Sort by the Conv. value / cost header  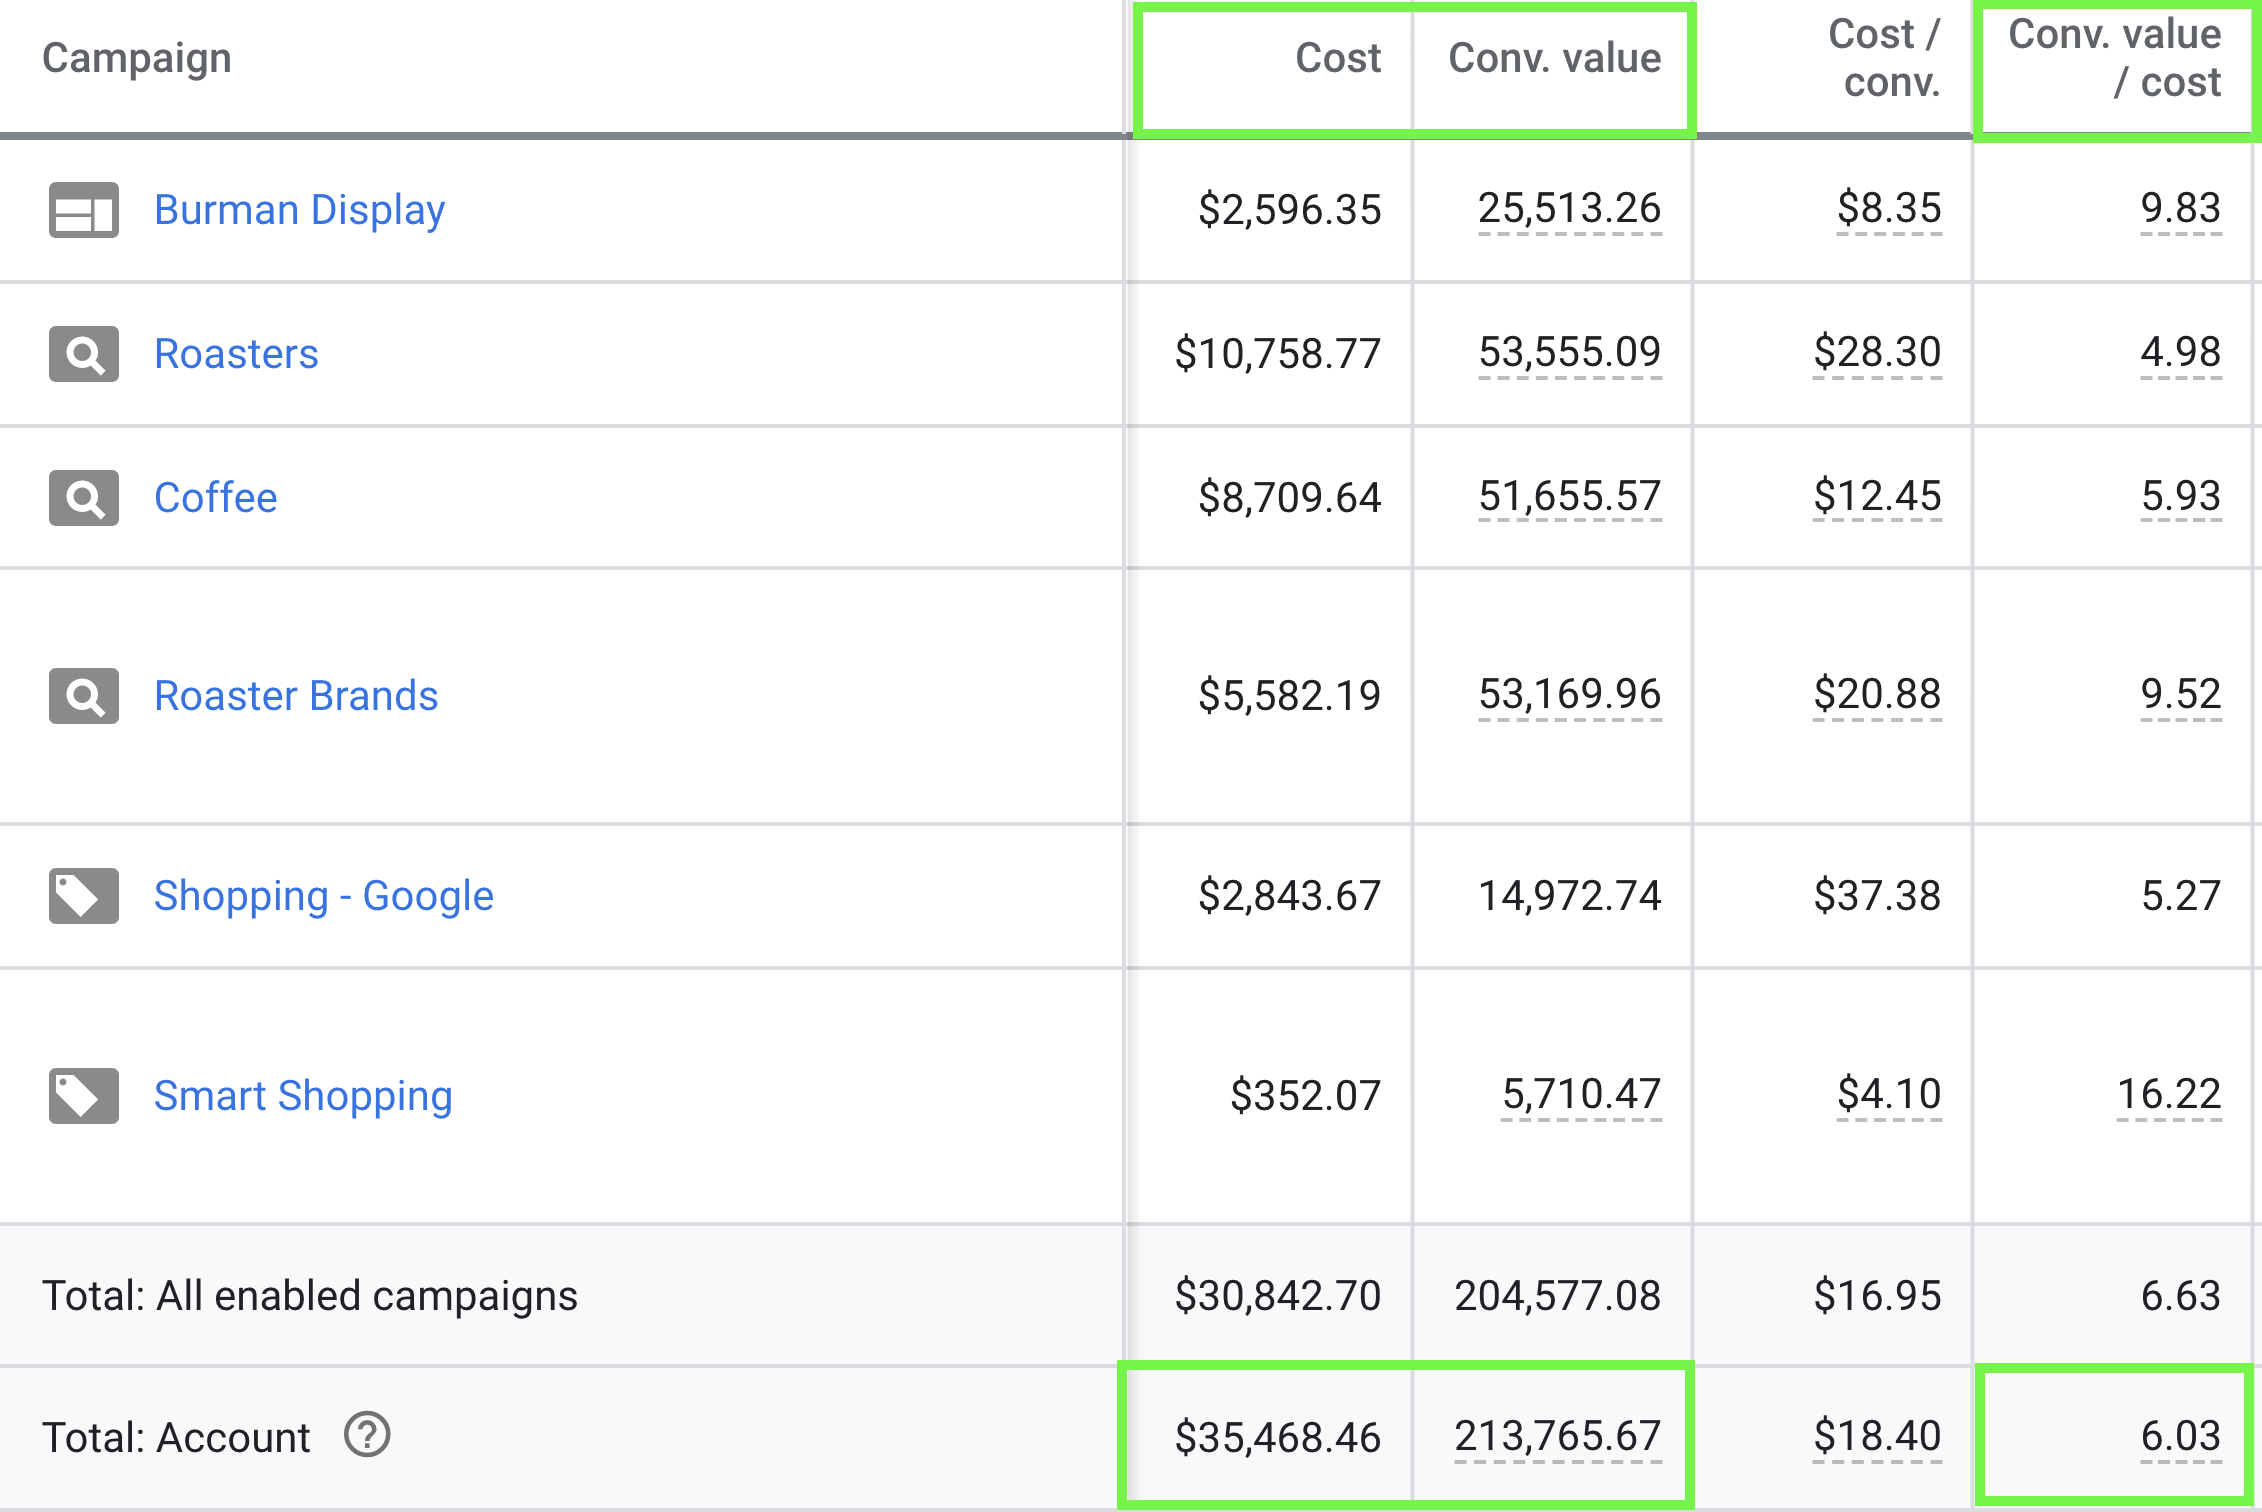[x=2115, y=58]
